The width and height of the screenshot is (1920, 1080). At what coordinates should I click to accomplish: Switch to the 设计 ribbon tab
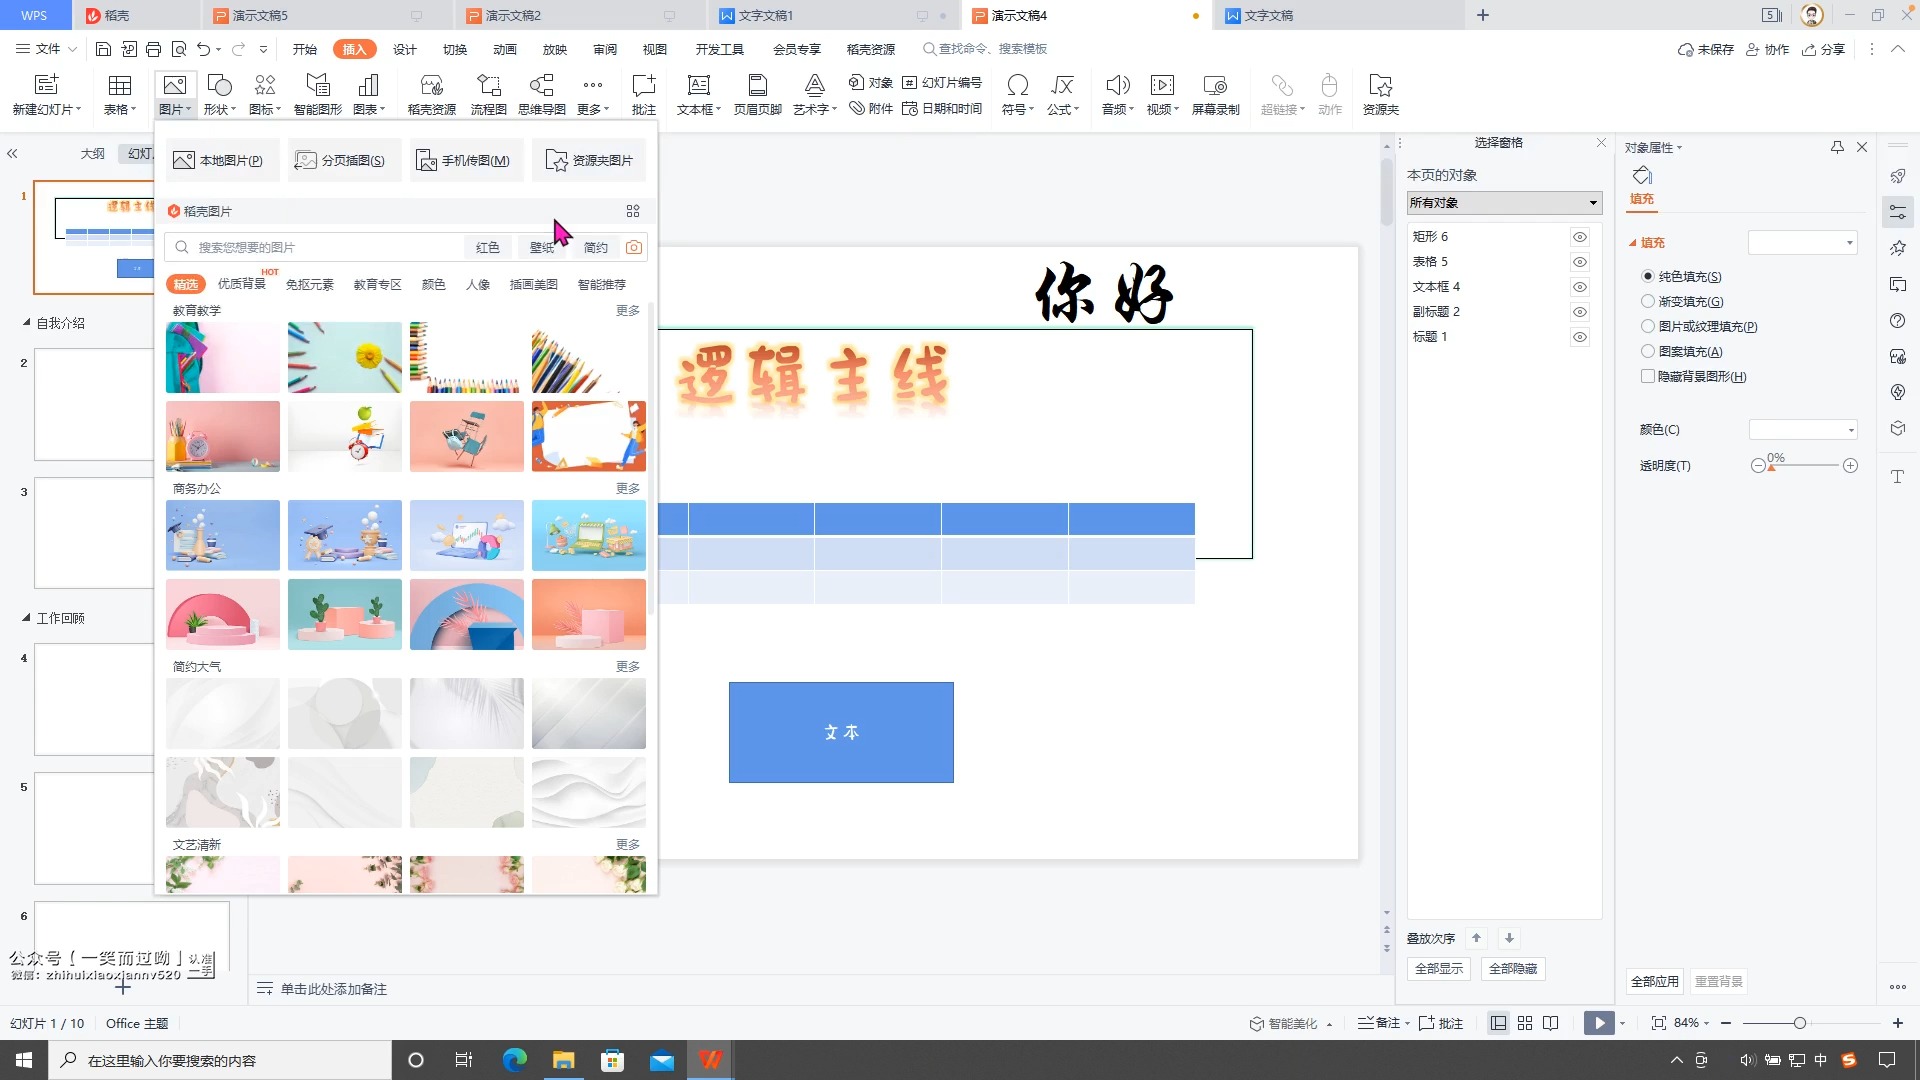405,49
